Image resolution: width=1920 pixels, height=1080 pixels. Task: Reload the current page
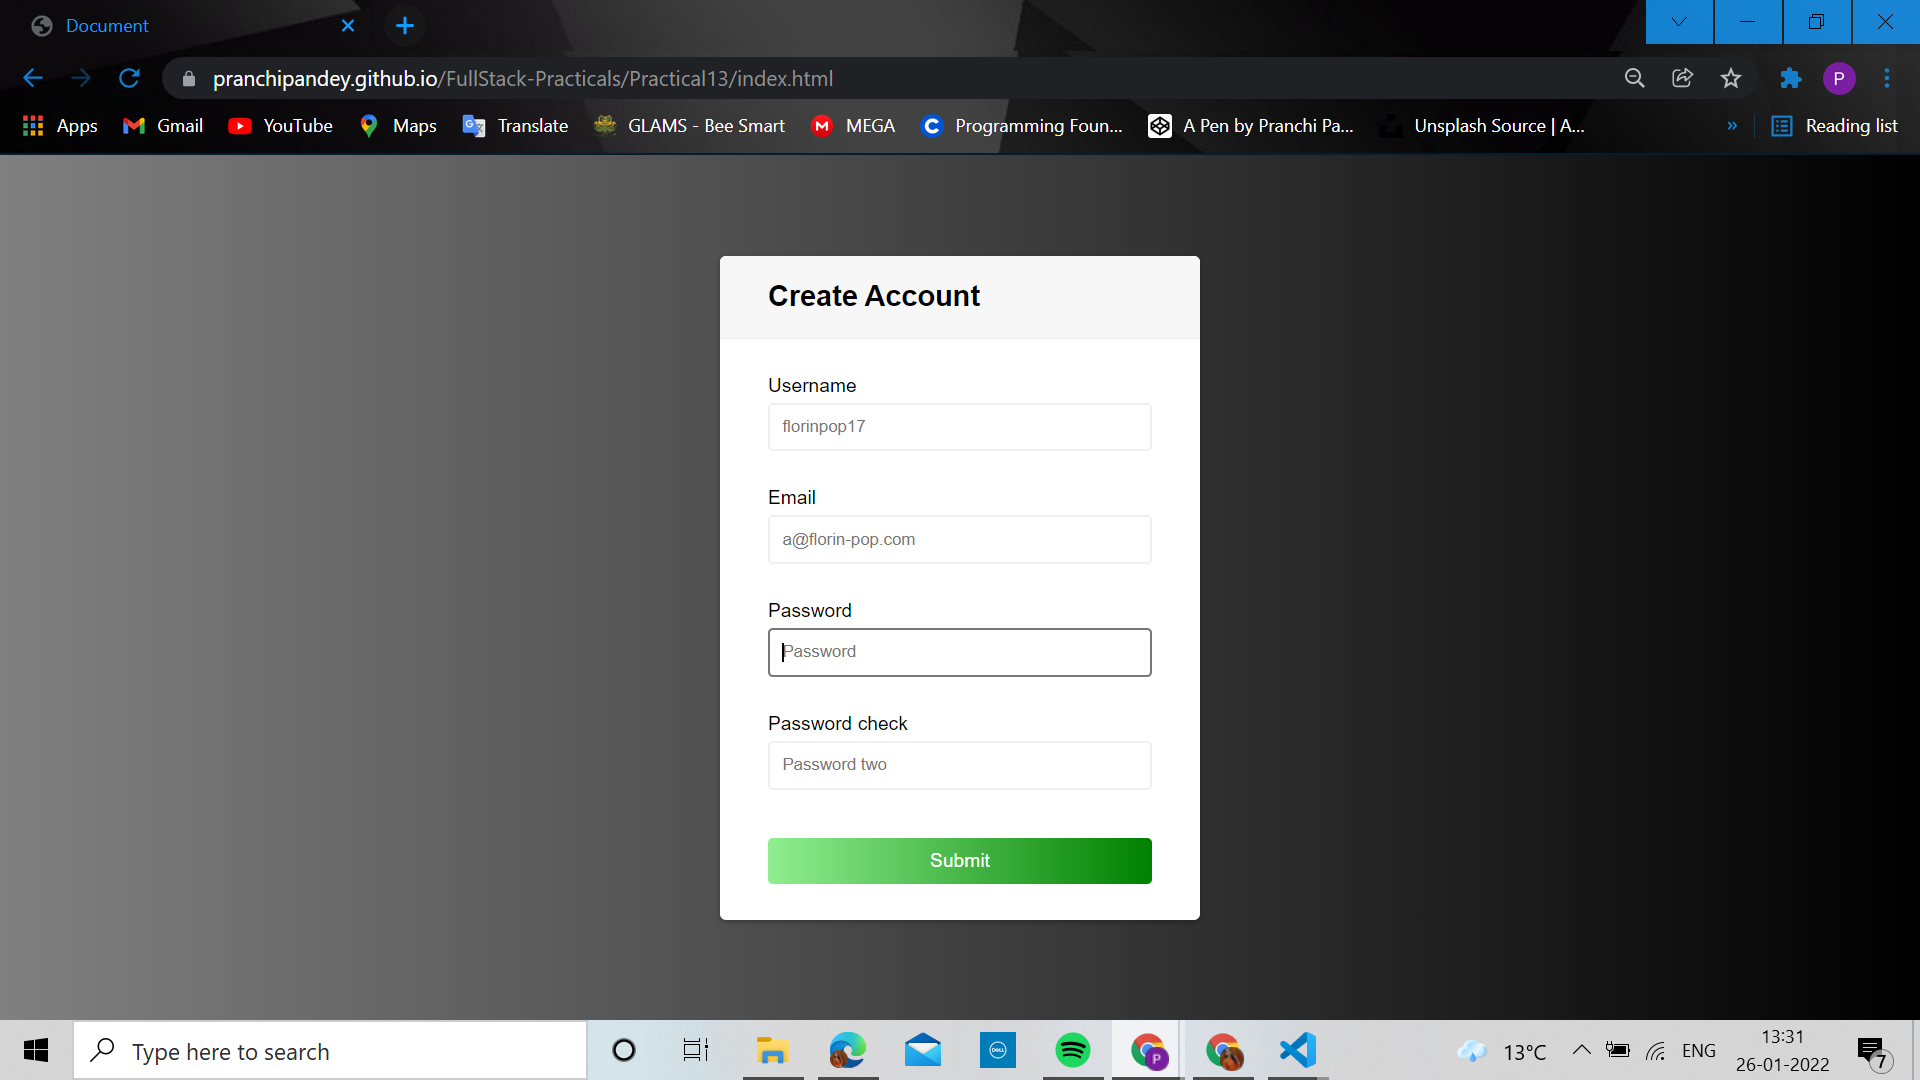click(129, 78)
